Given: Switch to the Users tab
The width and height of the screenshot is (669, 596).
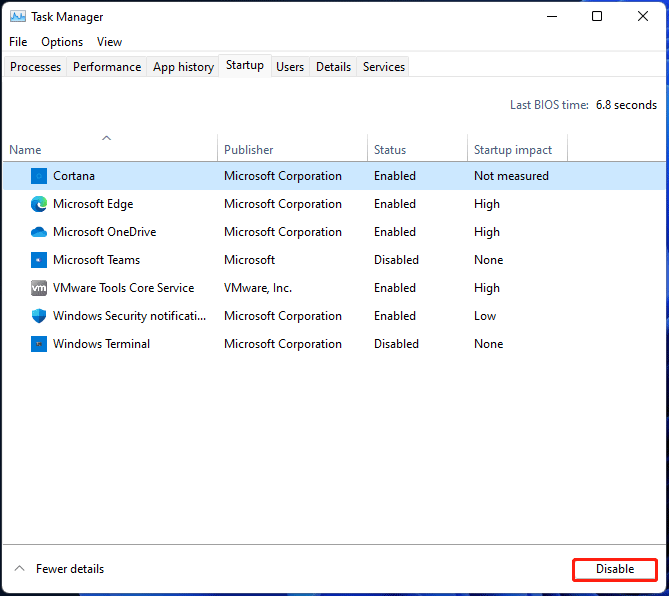Looking at the screenshot, I should 290,67.
